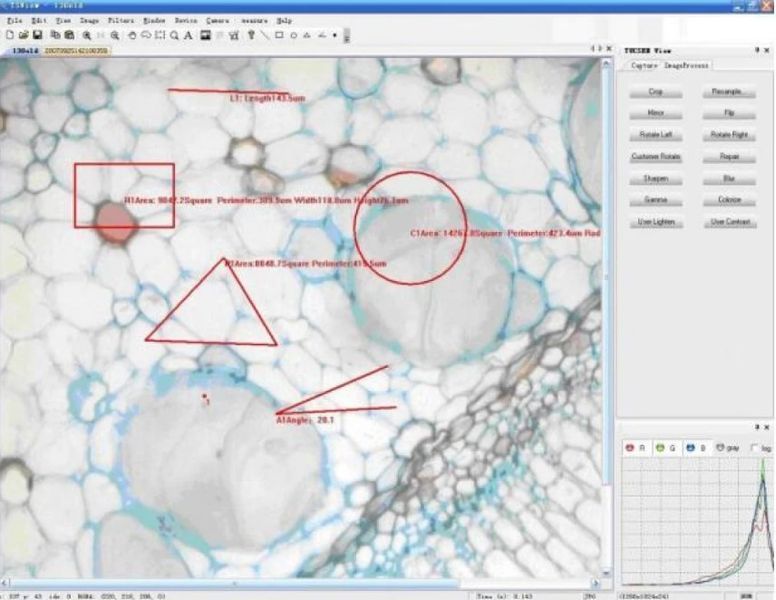Click the Colorize button

[729, 200]
